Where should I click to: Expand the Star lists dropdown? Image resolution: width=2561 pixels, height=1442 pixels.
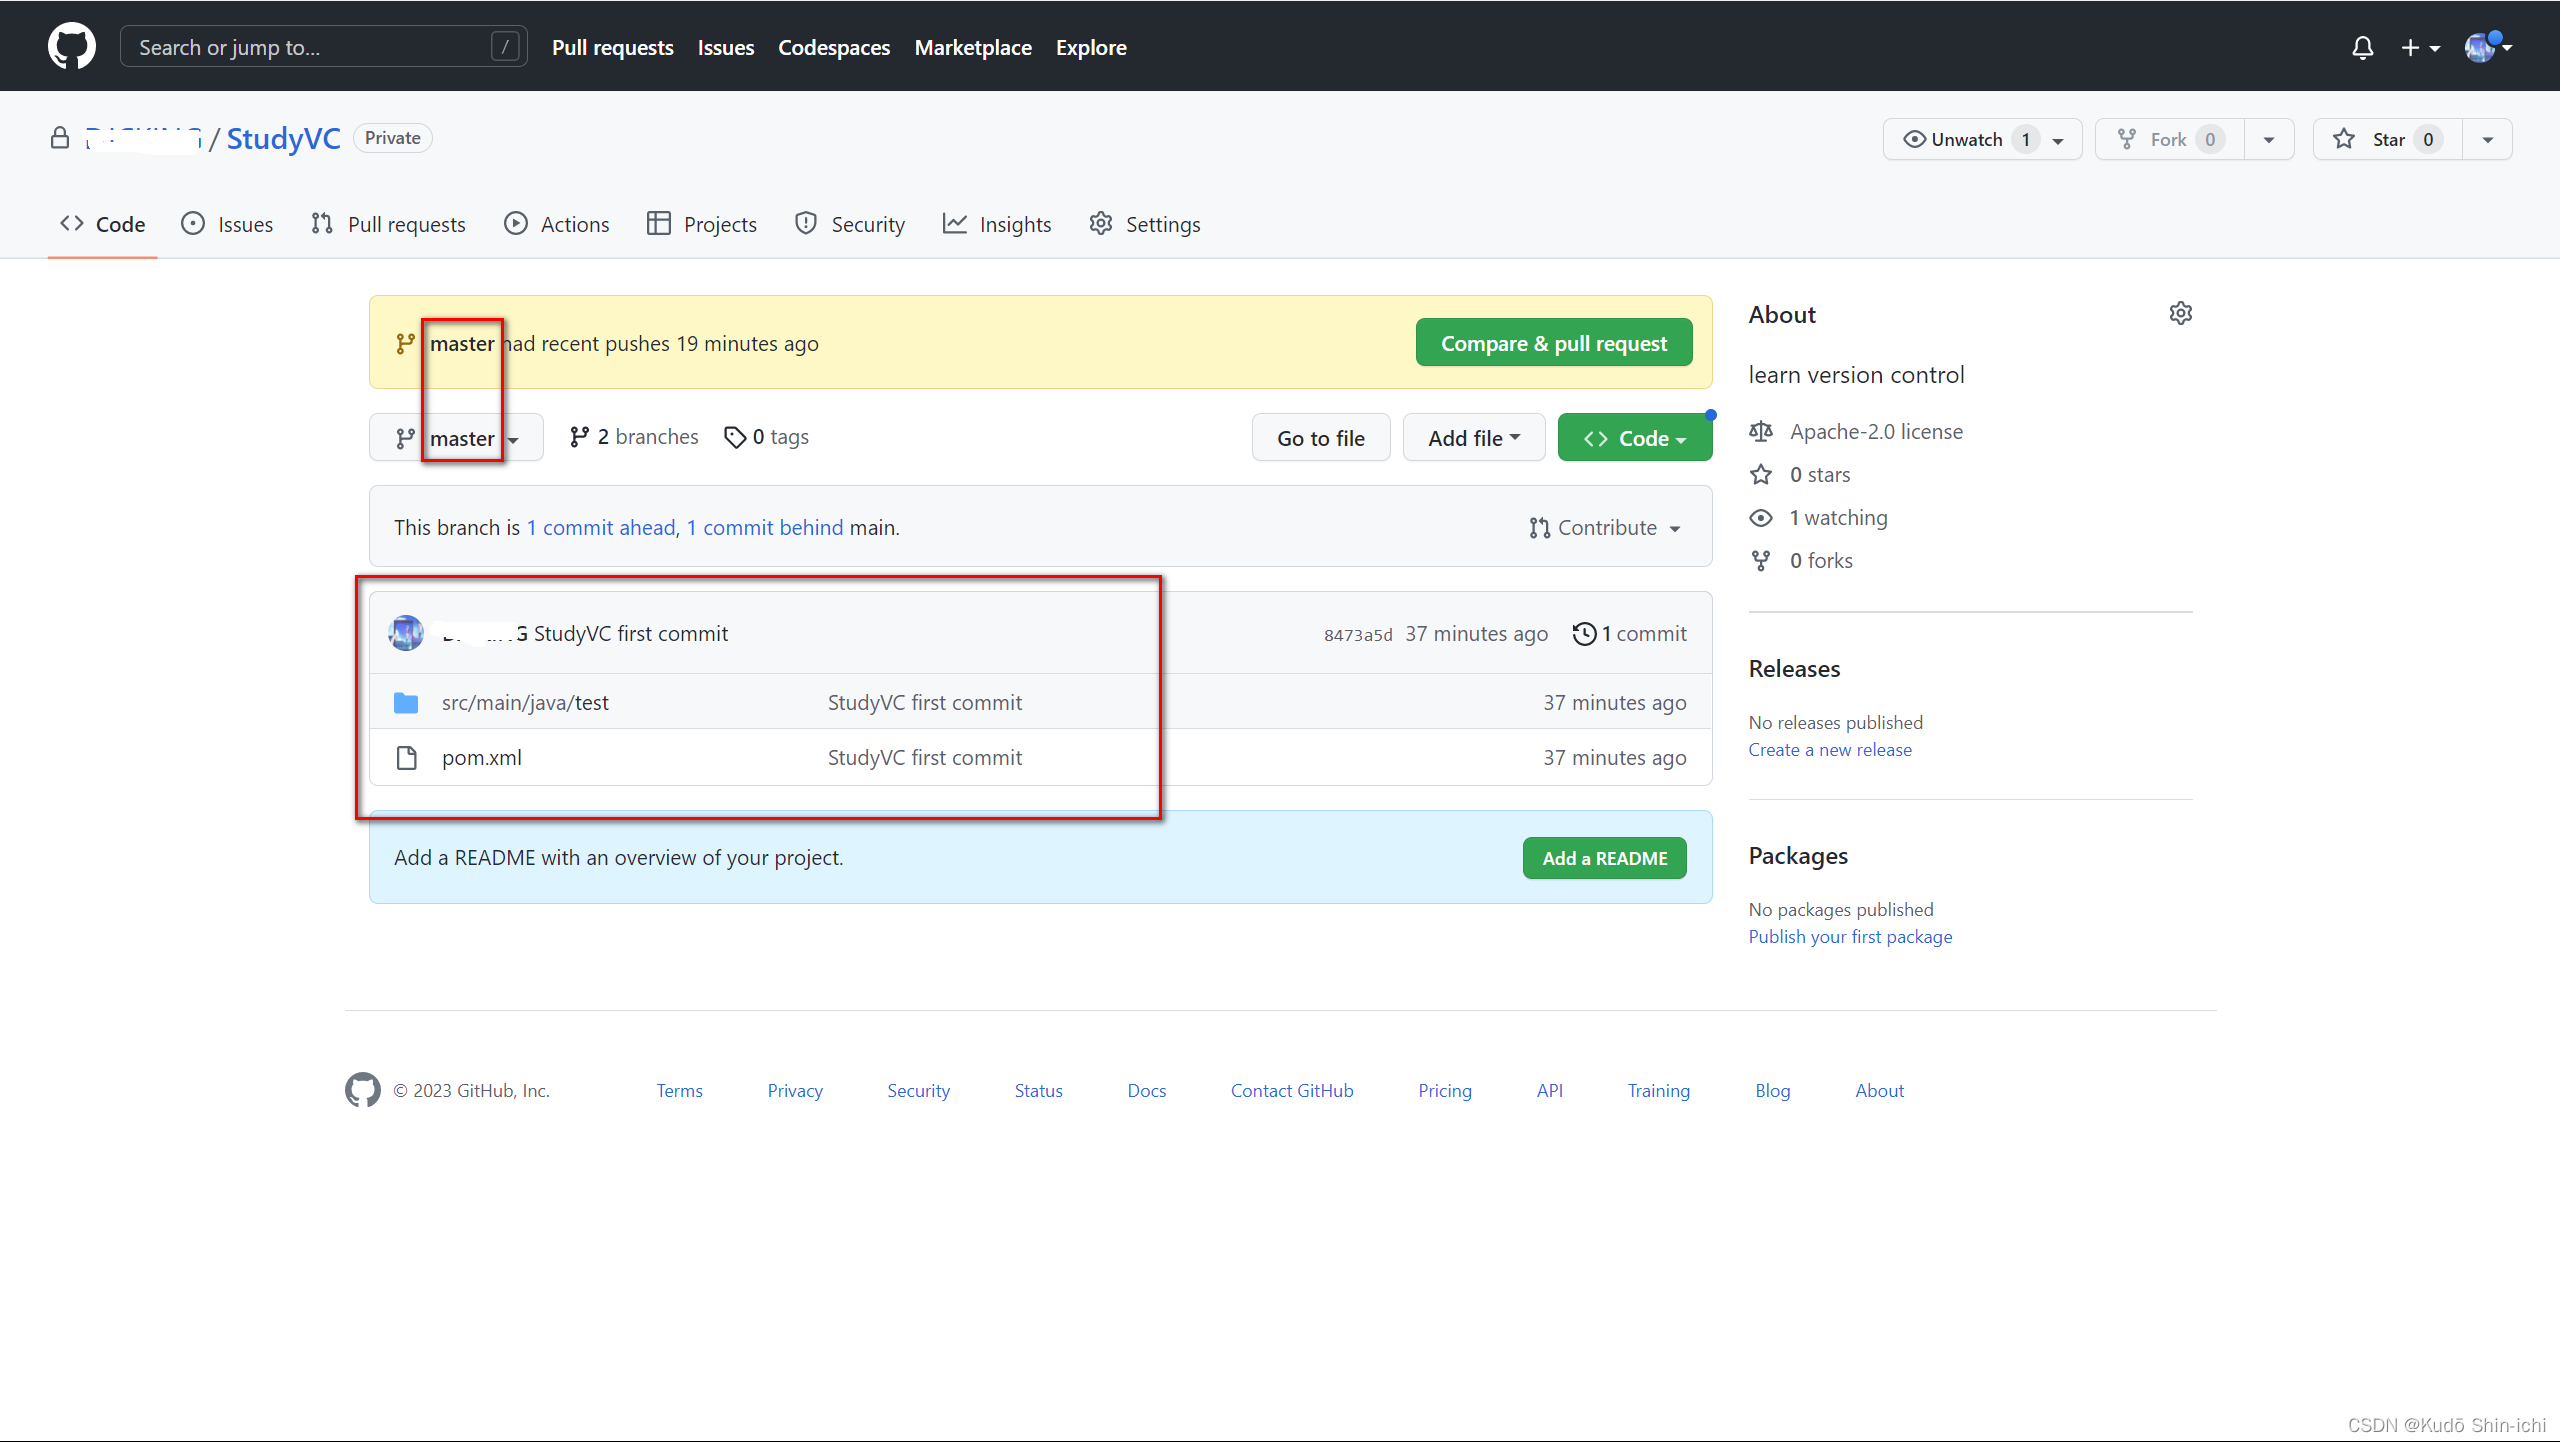coord(2487,140)
